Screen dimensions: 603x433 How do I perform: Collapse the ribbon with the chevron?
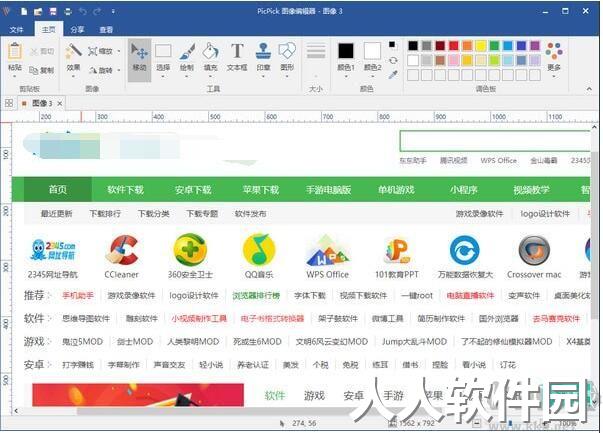589,89
